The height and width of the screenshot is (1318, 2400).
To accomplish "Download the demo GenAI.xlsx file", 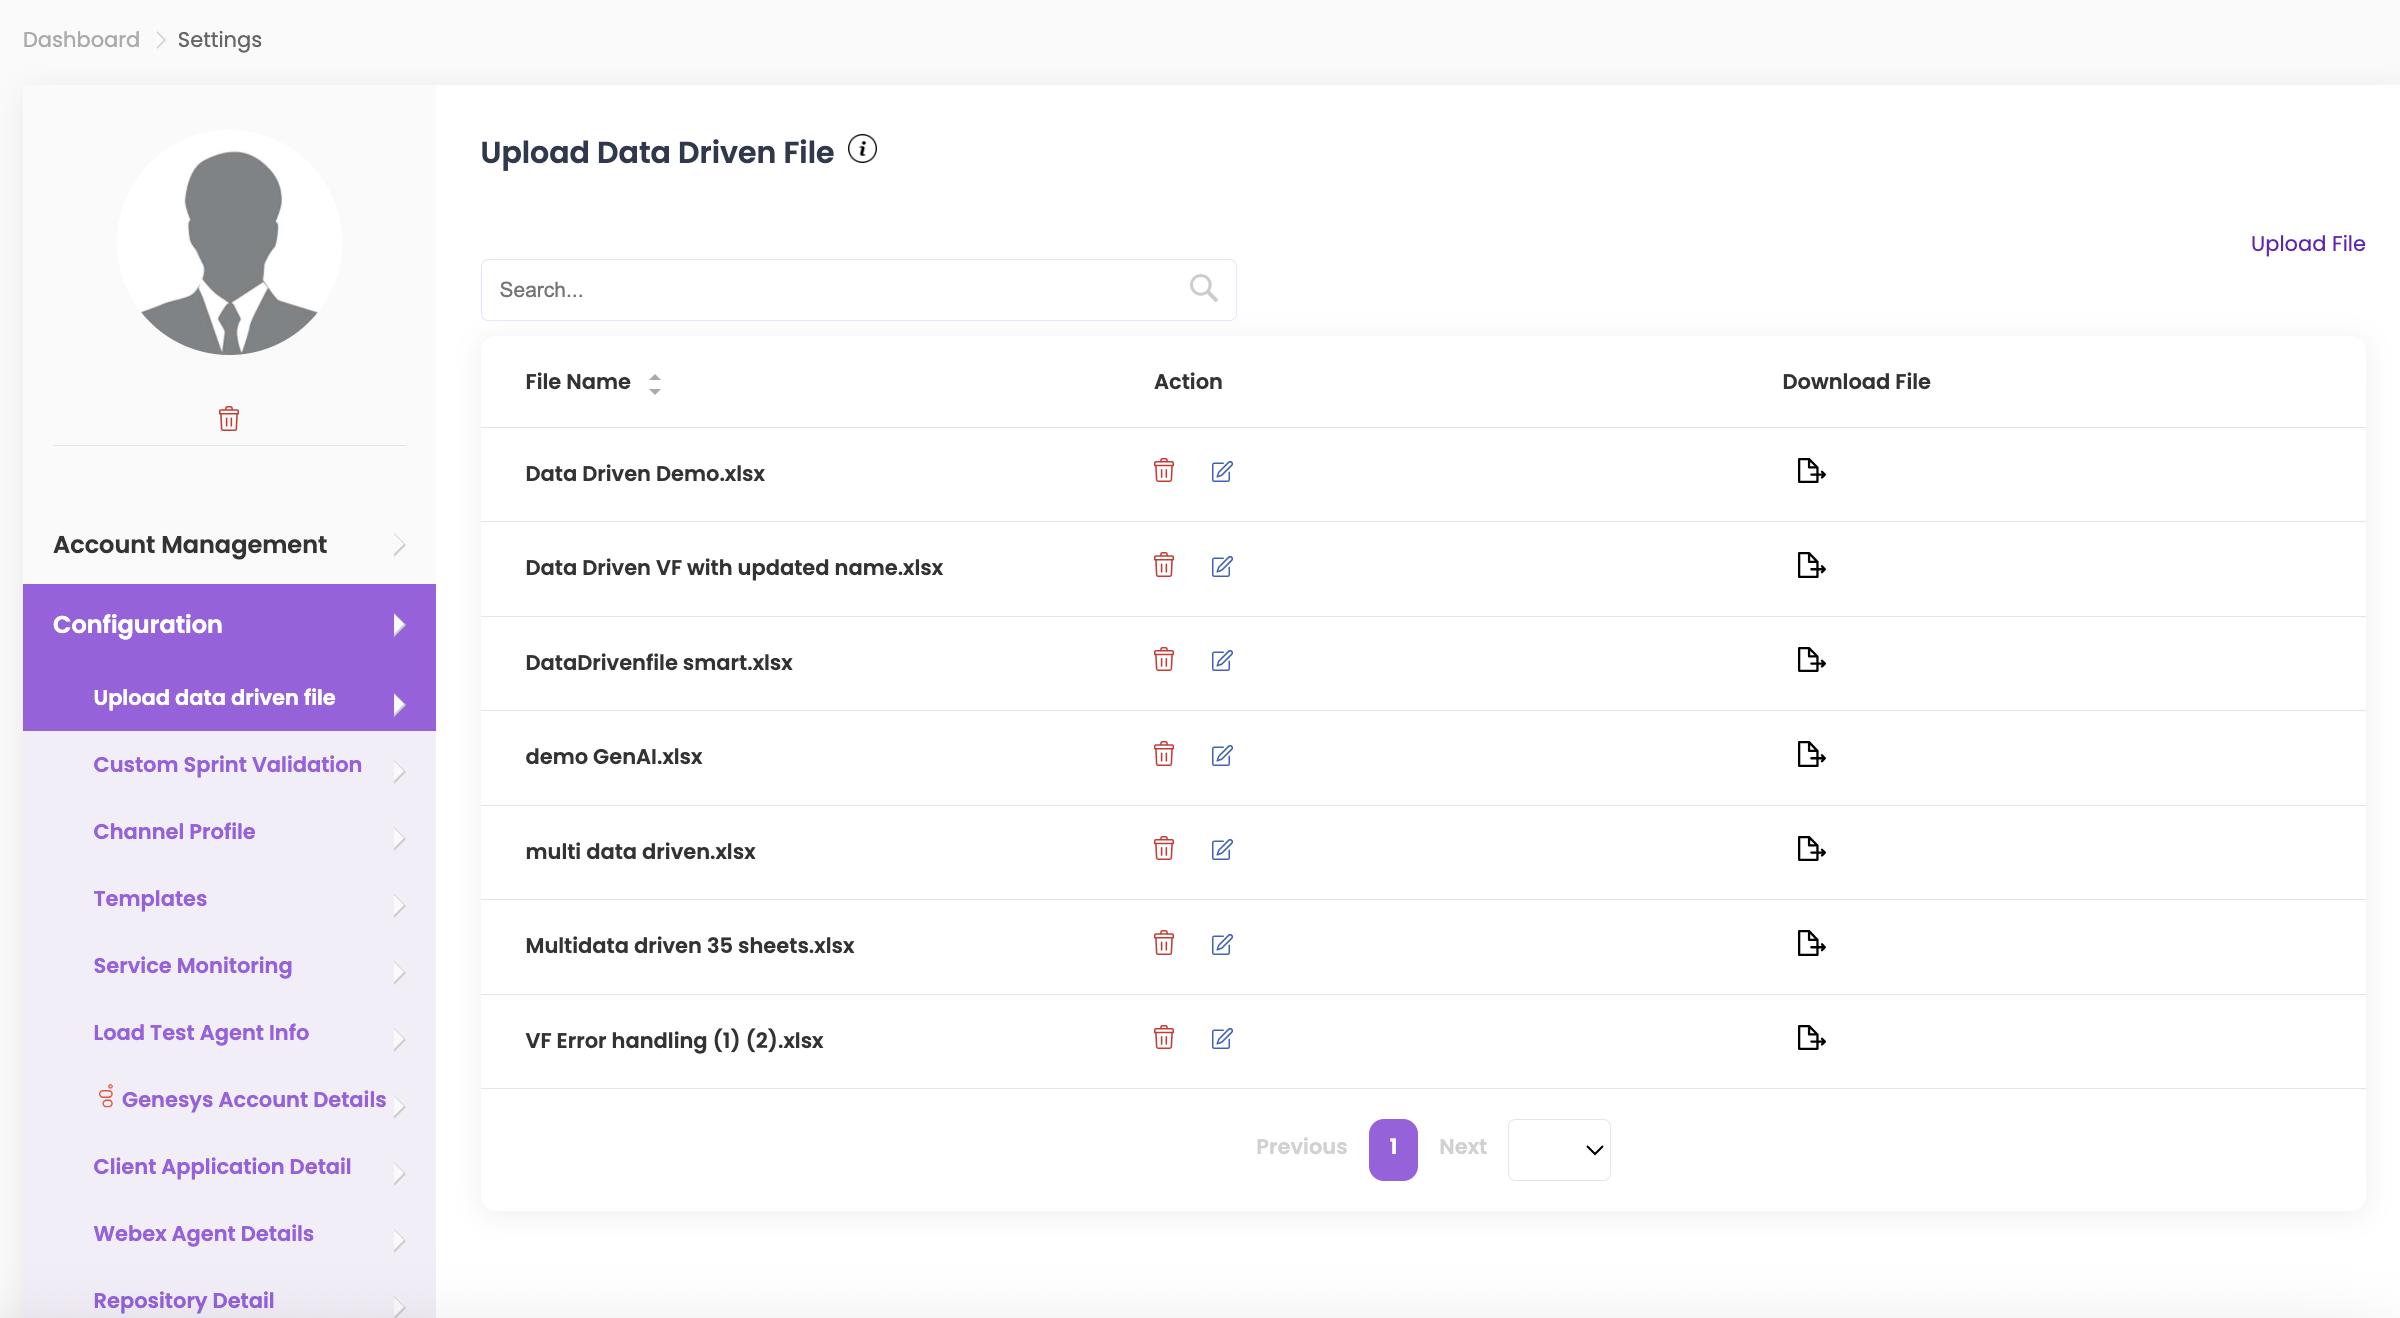I will click(1810, 754).
